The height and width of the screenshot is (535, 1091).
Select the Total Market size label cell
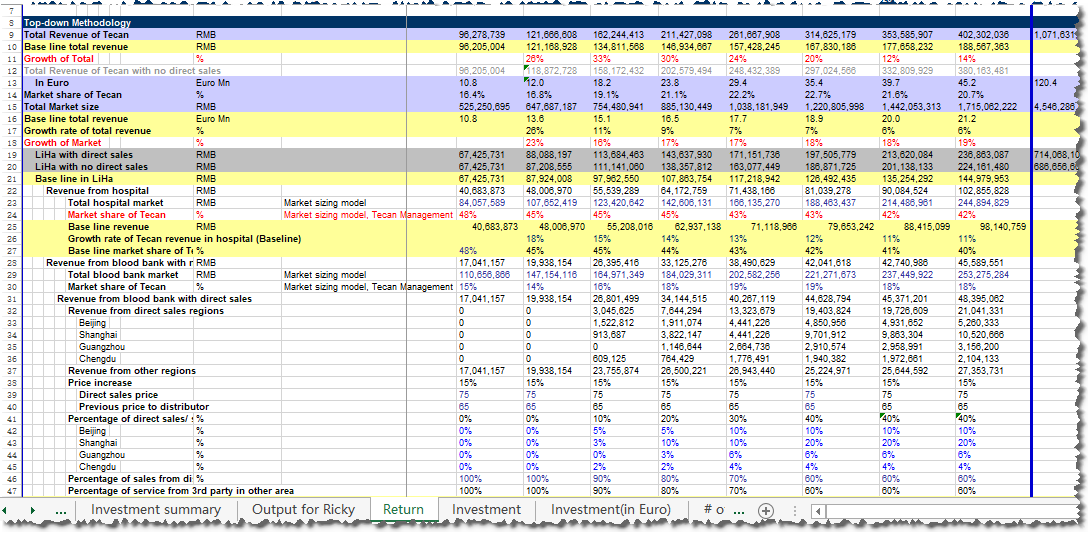tap(62, 107)
